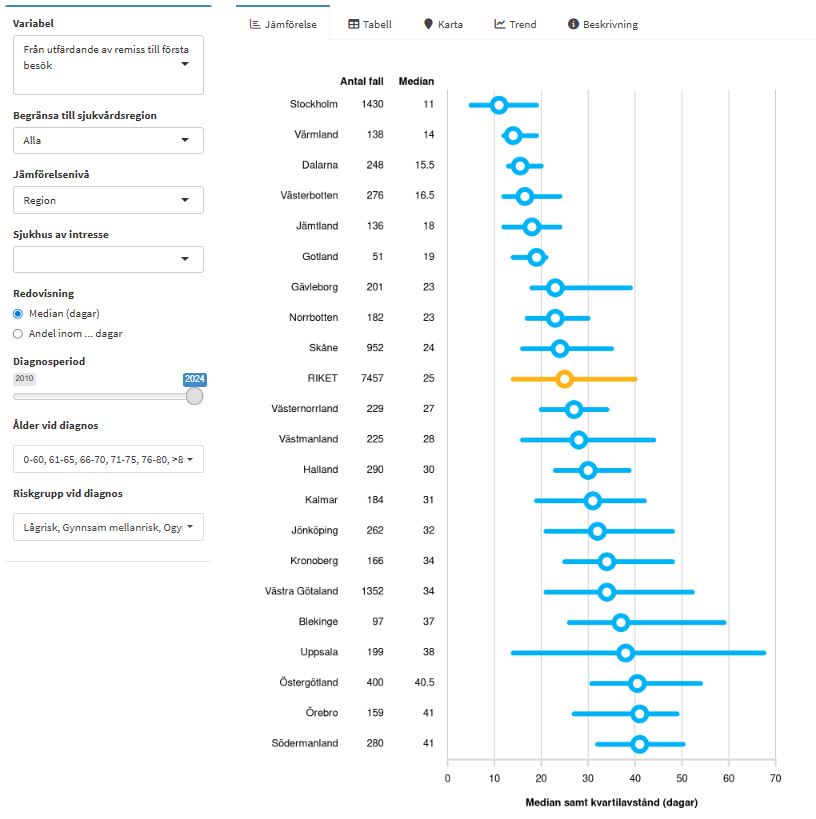This screenshot has width=816, height=819.
Task: Select the Median (dagar) radio button
Action: pos(18,314)
